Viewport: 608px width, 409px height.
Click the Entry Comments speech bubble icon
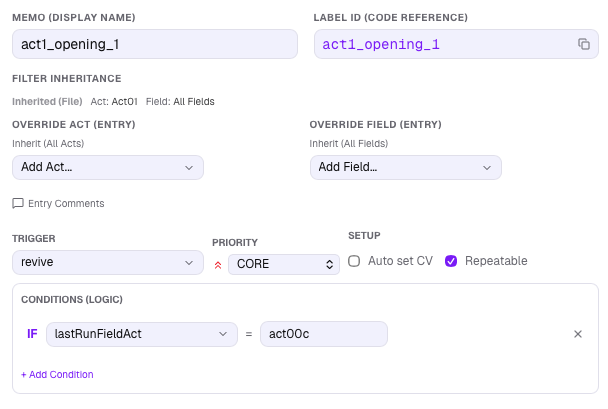tap(18, 203)
